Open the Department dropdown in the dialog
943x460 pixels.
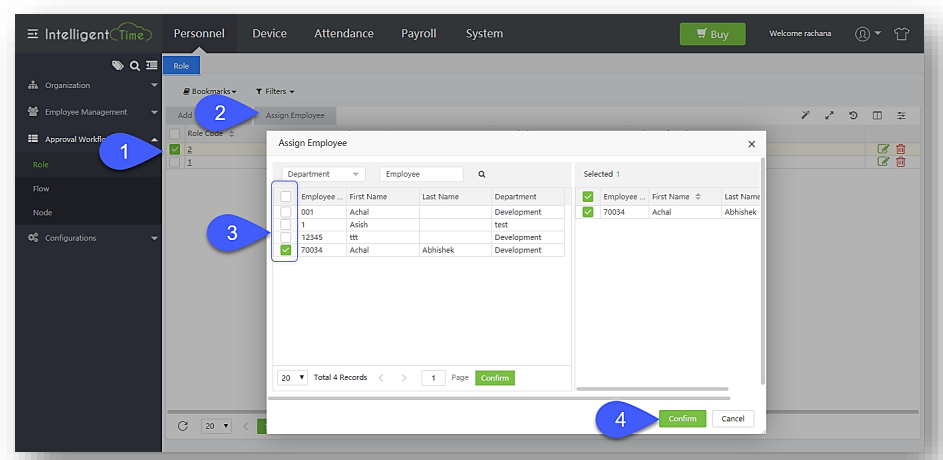[x=323, y=174]
